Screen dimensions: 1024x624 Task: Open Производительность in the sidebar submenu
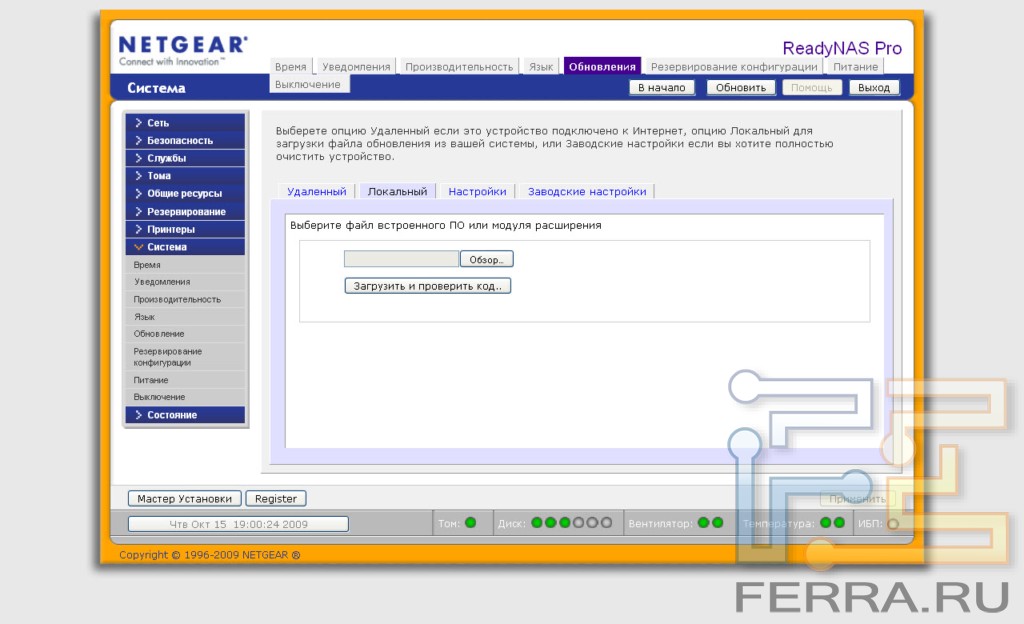tap(185, 300)
